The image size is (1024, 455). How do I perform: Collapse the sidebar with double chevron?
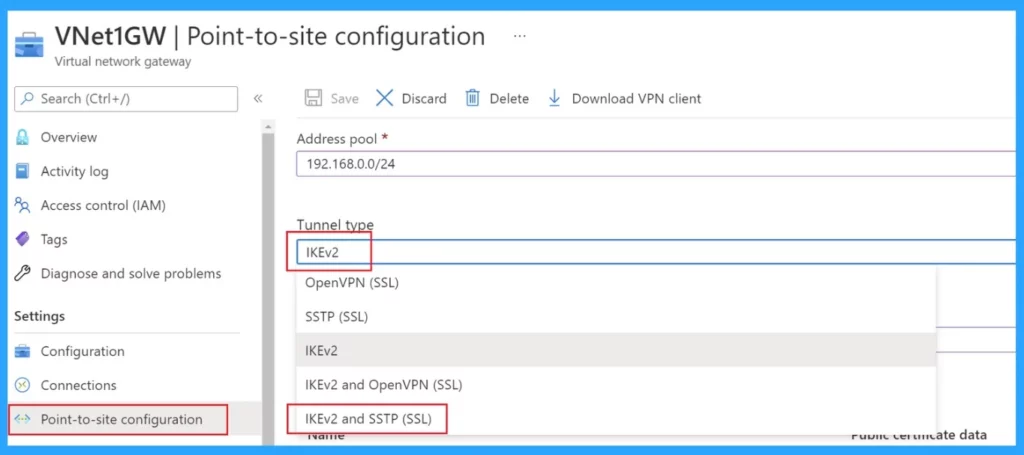point(258,99)
